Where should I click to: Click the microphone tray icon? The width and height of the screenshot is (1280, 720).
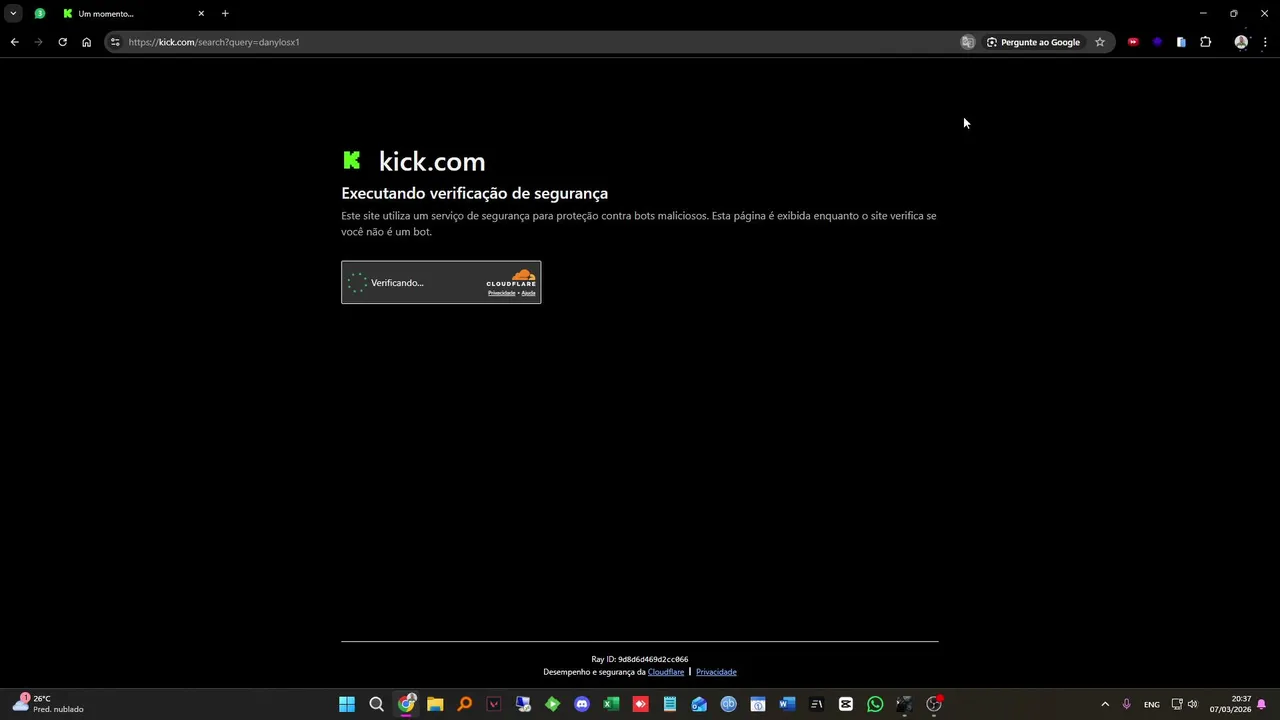tap(1126, 704)
